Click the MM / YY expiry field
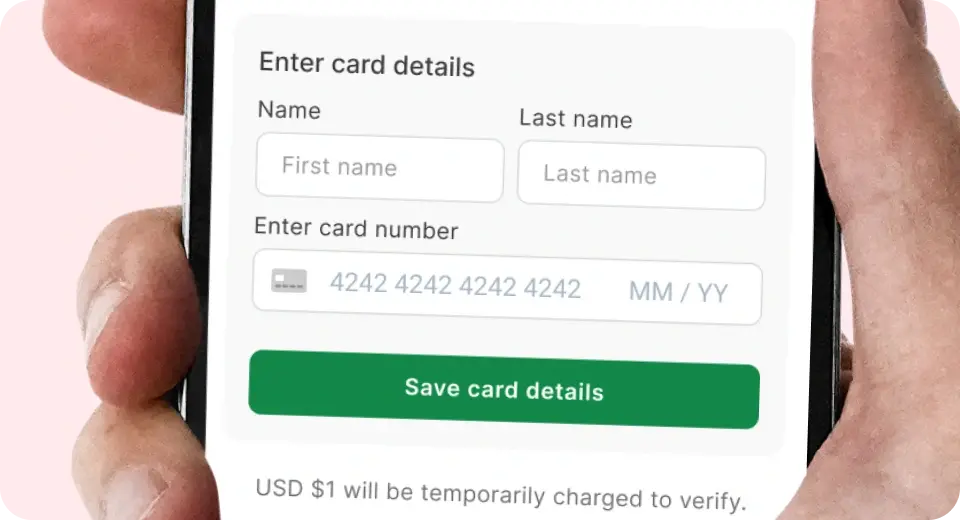 [x=679, y=293]
